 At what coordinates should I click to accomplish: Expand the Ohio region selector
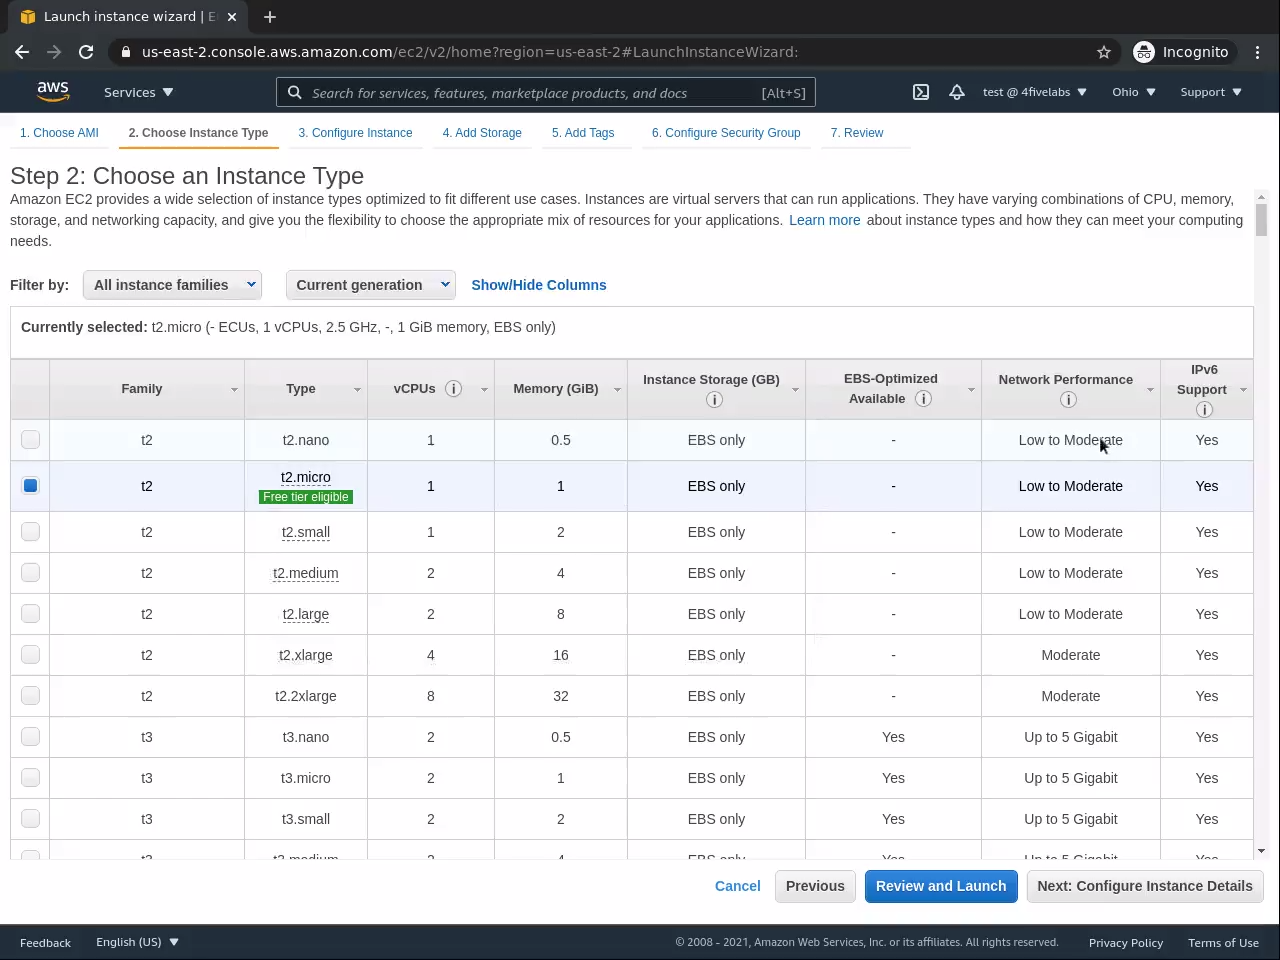coord(1133,92)
